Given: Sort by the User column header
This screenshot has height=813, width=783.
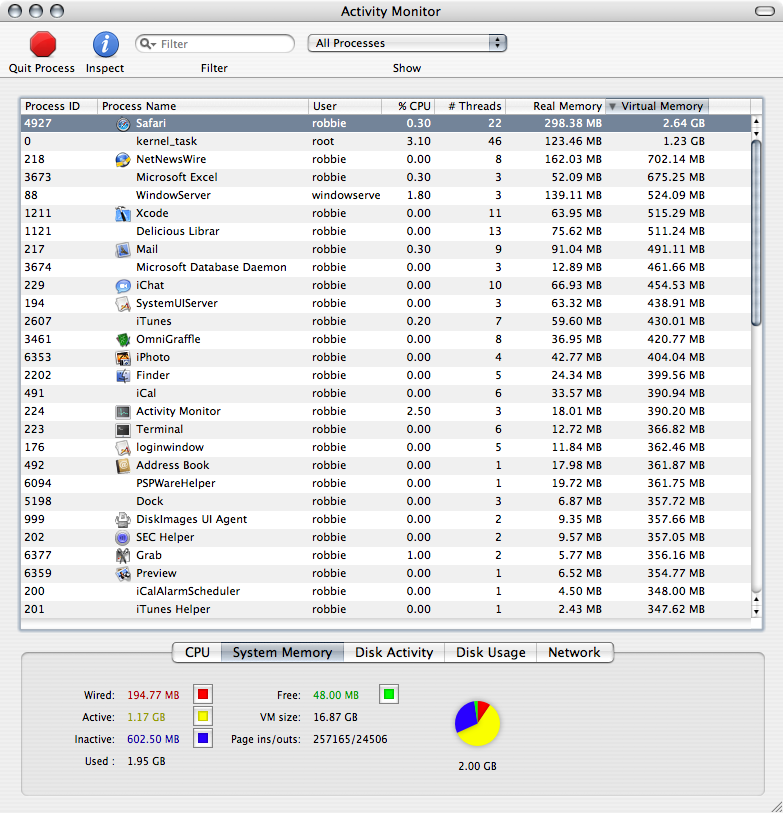Looking at the screenshot, I should coord(345,106).
